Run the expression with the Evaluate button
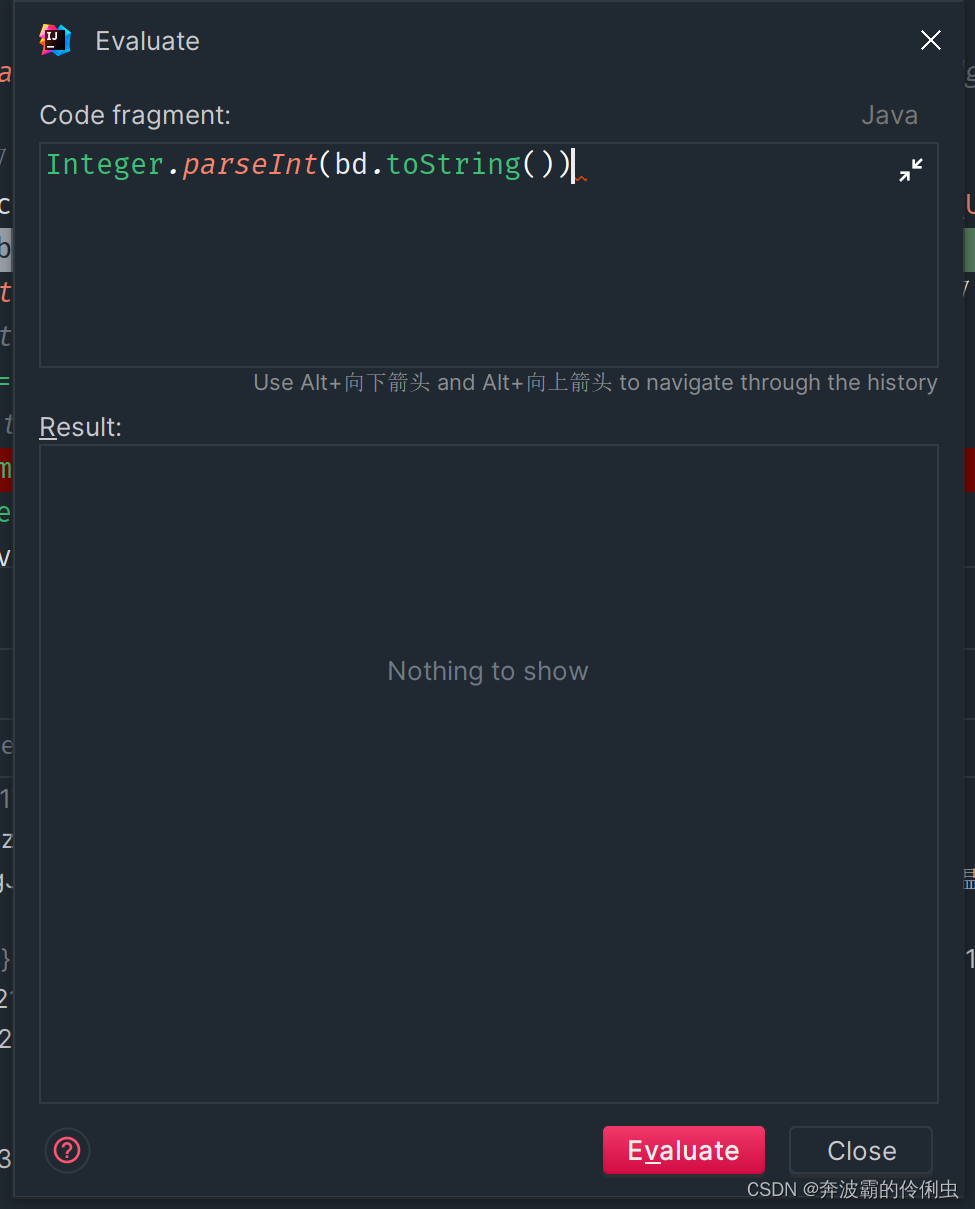 [684, 1150]
